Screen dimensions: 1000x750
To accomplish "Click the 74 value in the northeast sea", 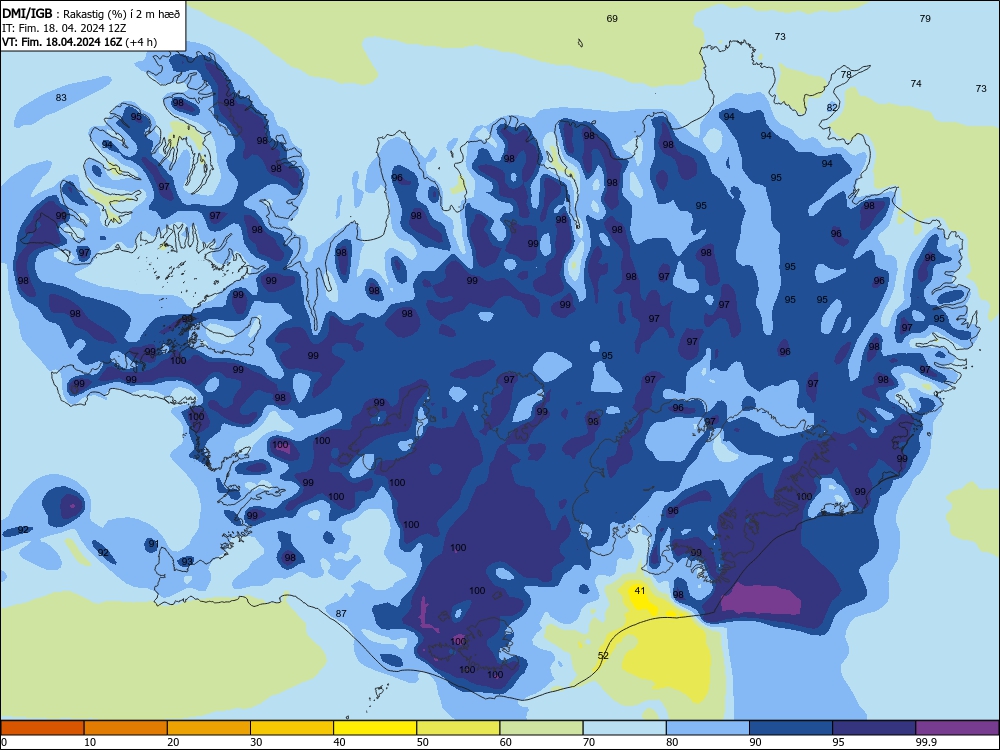I will click(916, 84).
